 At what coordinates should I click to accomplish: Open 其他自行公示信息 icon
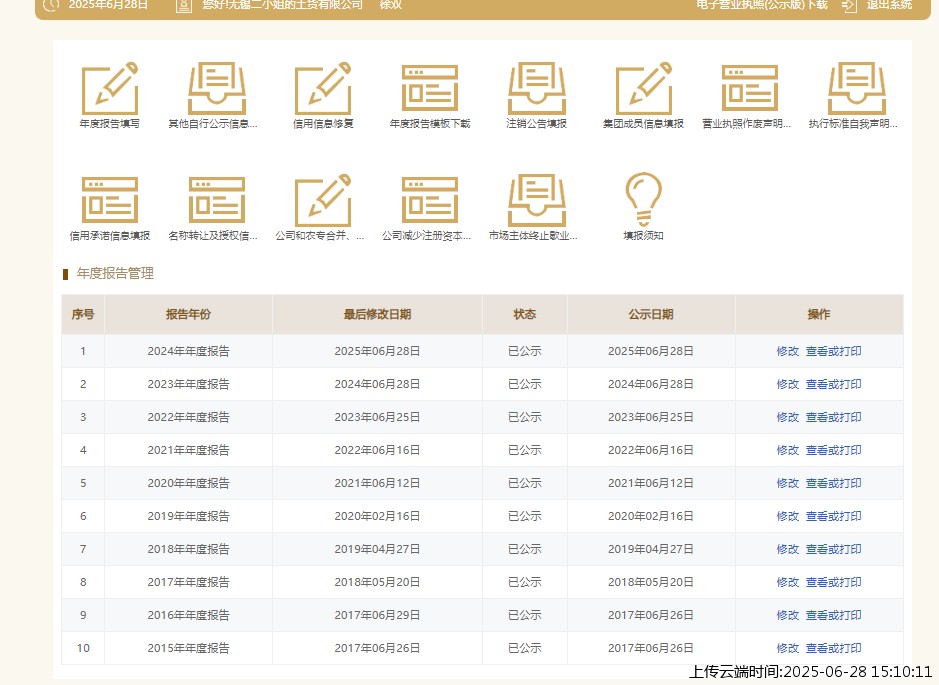[217, 89]
